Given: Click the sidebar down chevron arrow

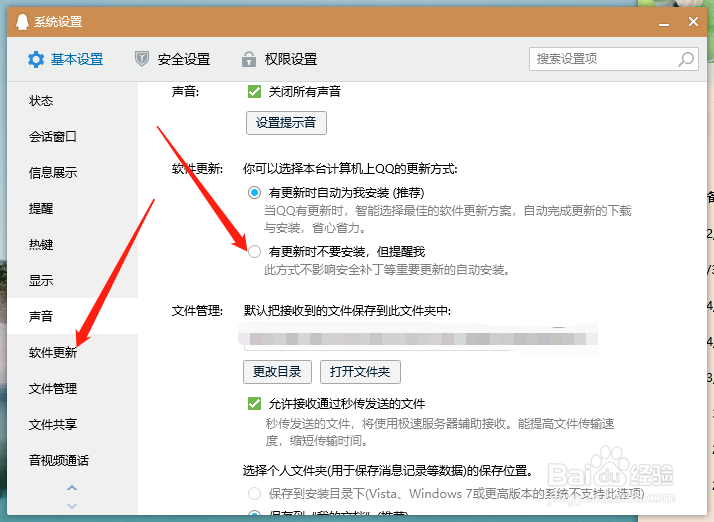Looking at the screenshot, I should (x=72, y=506).
